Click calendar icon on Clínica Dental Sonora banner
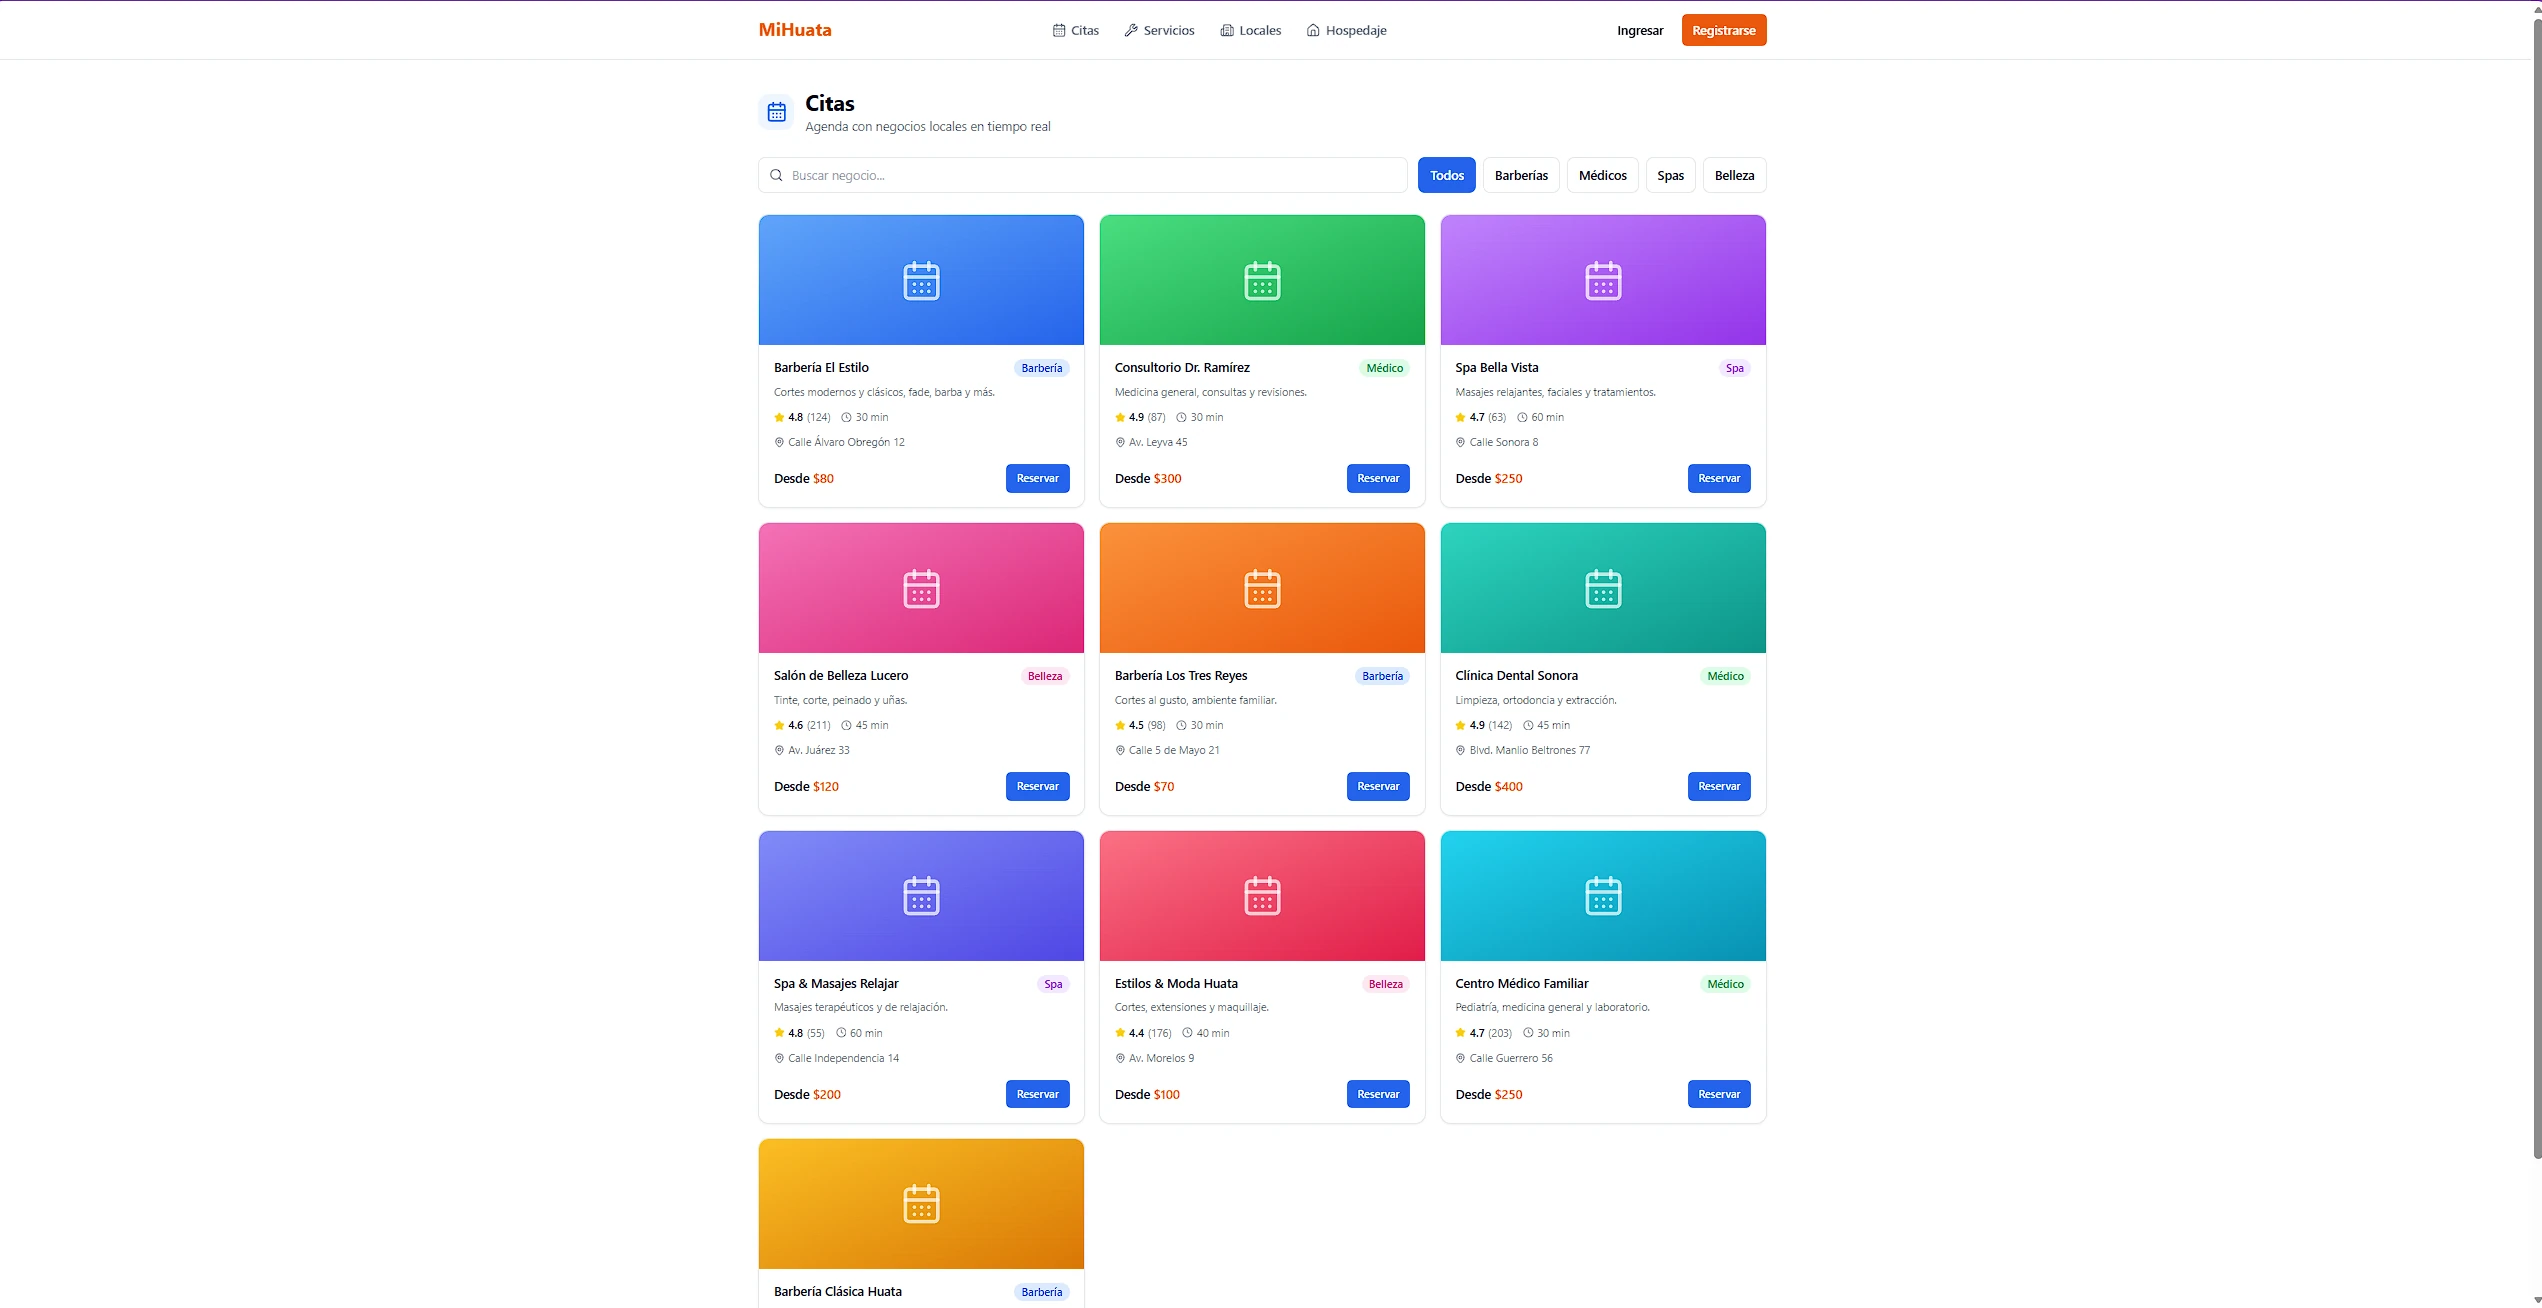The image size is (2542, 1308). (x=1603, y=589)
